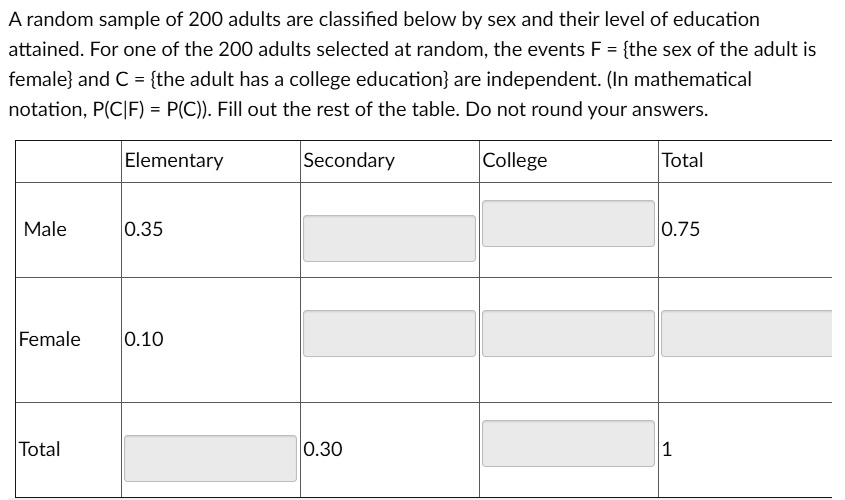Click the Male Secondary input field
The height and width of the screenshot is (500, 845).
389,238
